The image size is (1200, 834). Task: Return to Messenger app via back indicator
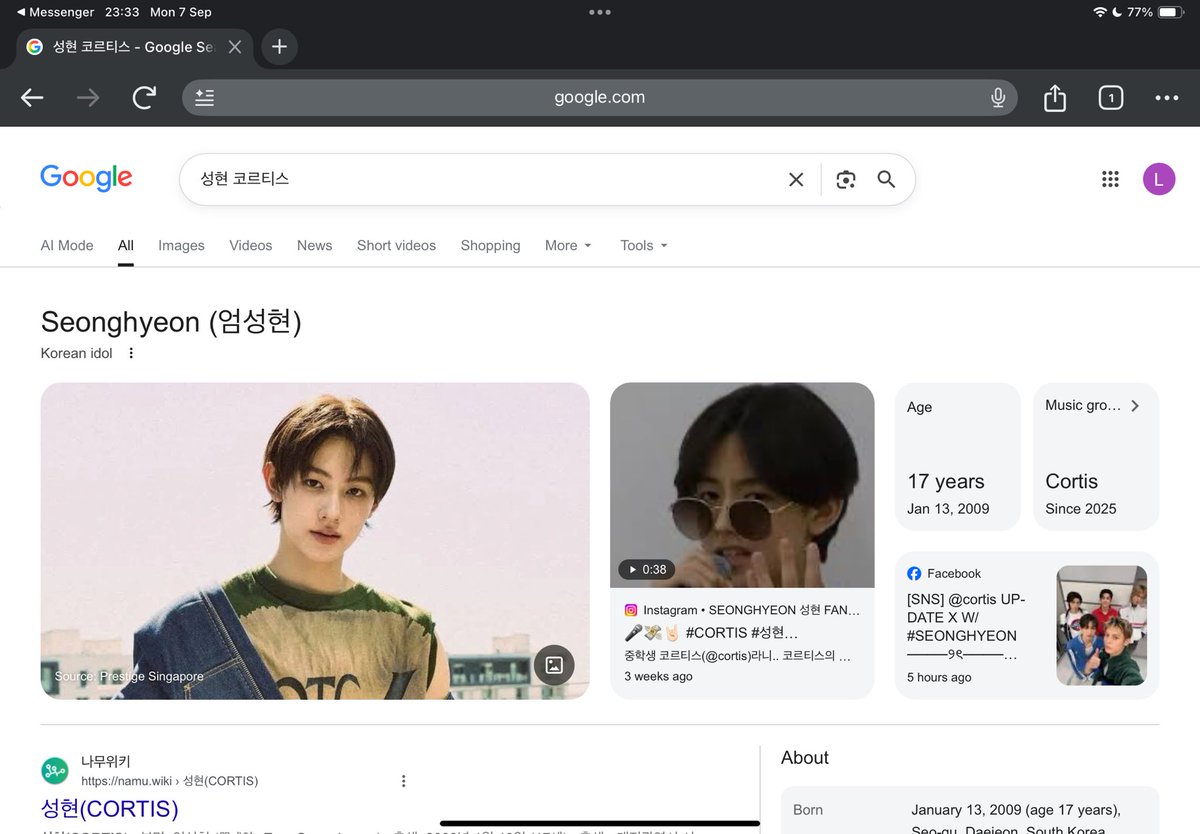click(x=56, y=12)
